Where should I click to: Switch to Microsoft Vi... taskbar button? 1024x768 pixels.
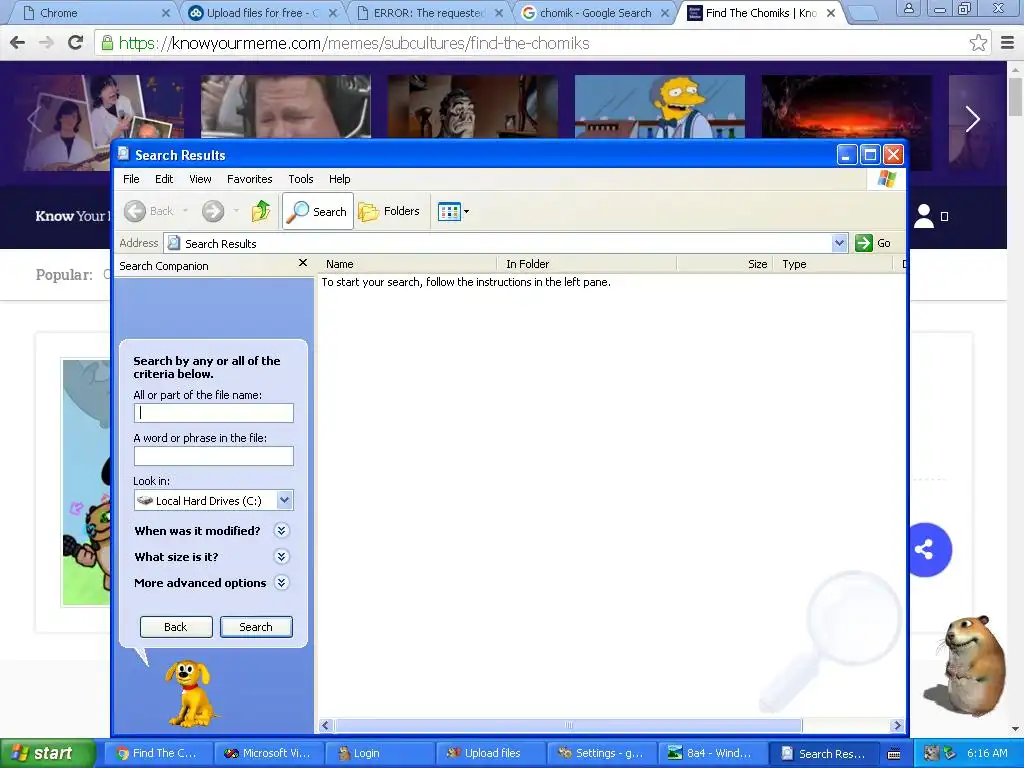268,753
